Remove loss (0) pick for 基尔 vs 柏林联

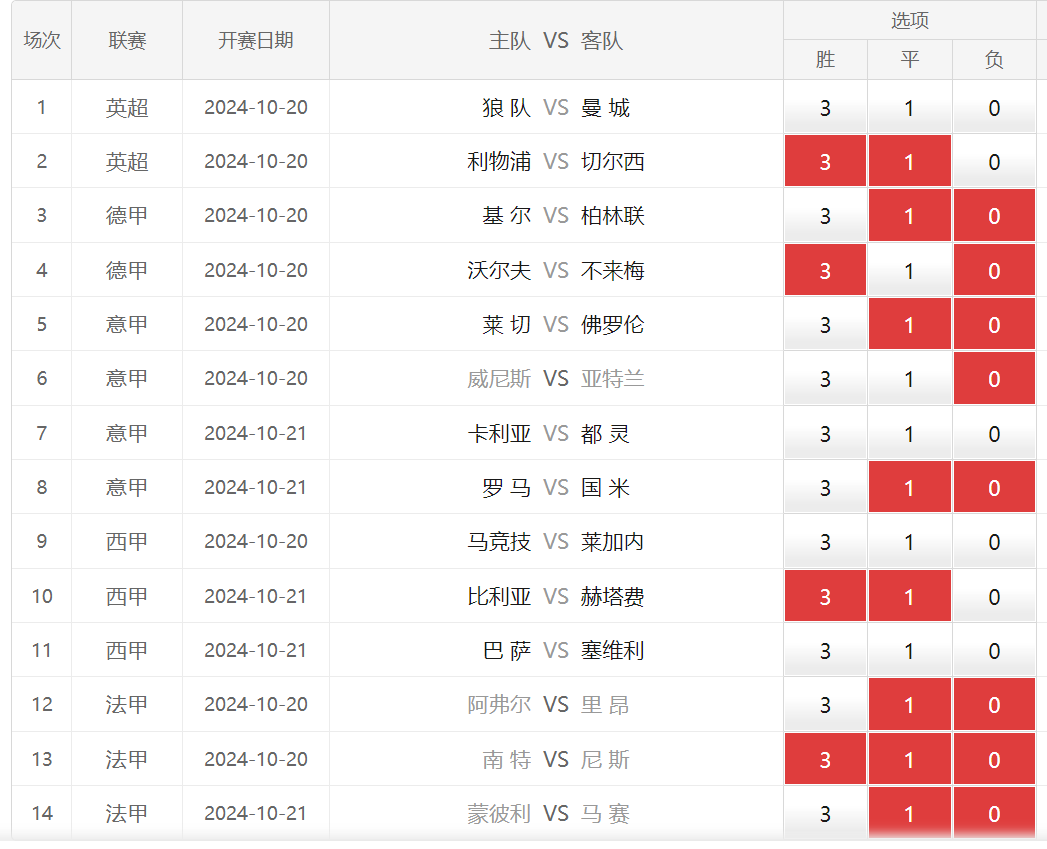[x=994, y=215]
